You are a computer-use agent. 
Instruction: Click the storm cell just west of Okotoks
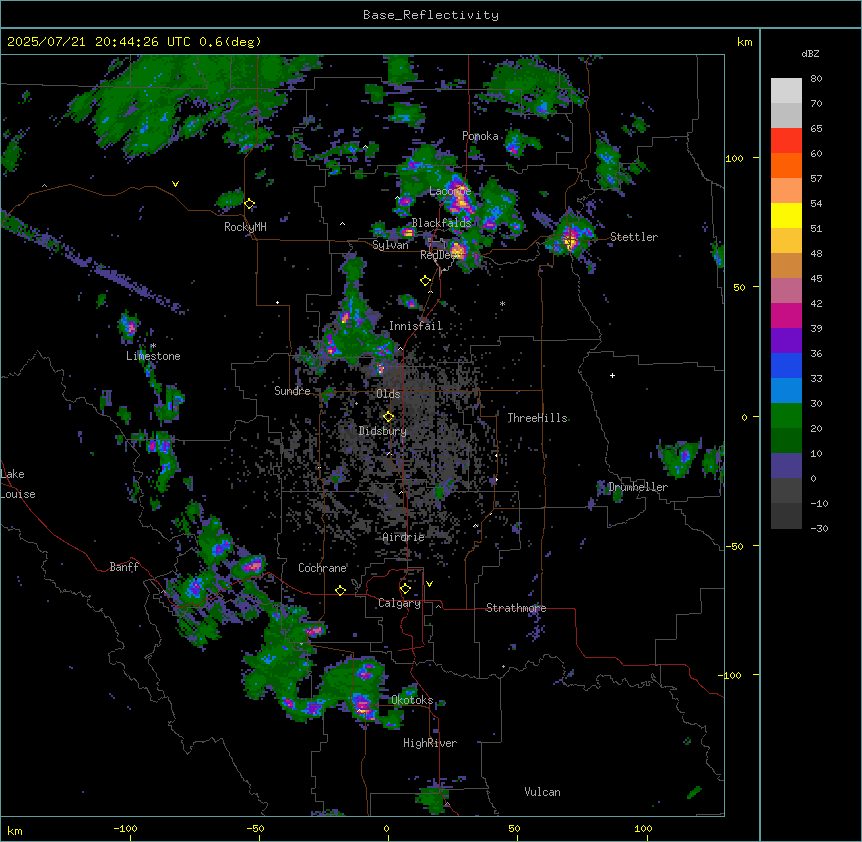[x=364, y=705]
